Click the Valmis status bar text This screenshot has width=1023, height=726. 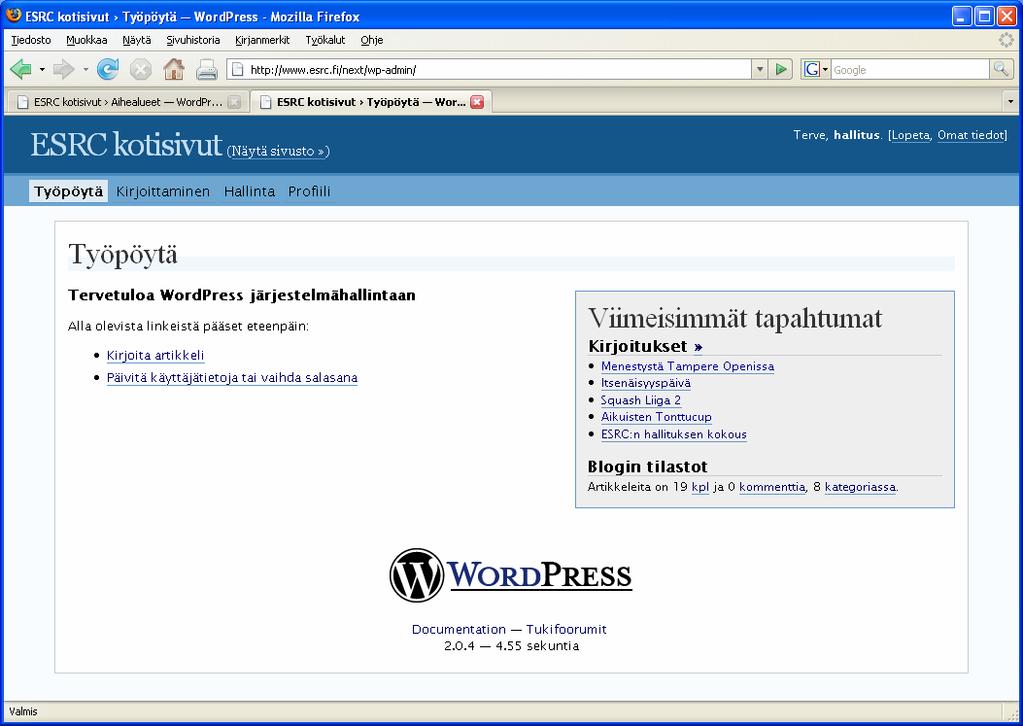click(23, 712)
